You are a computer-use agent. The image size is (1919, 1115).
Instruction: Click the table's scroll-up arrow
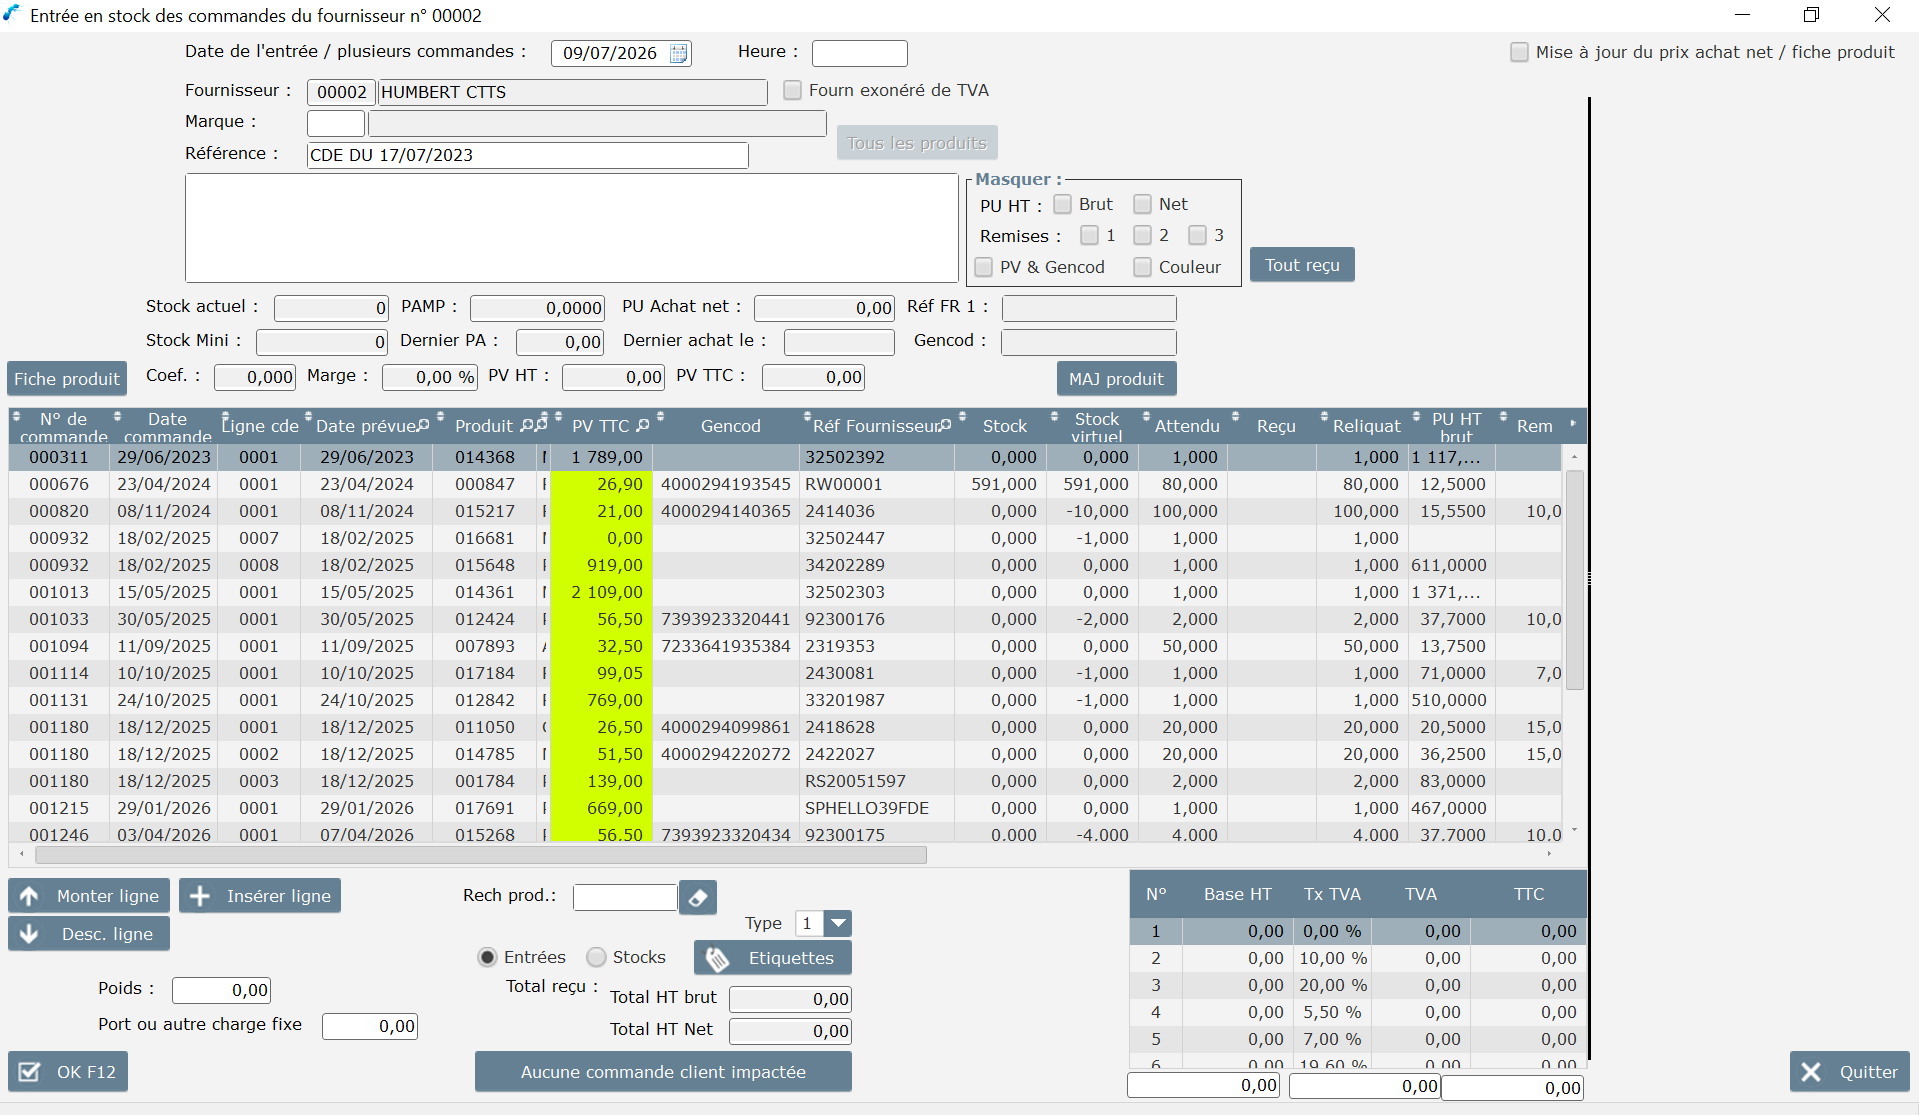pyautogui.click(x=1574, y=457)
